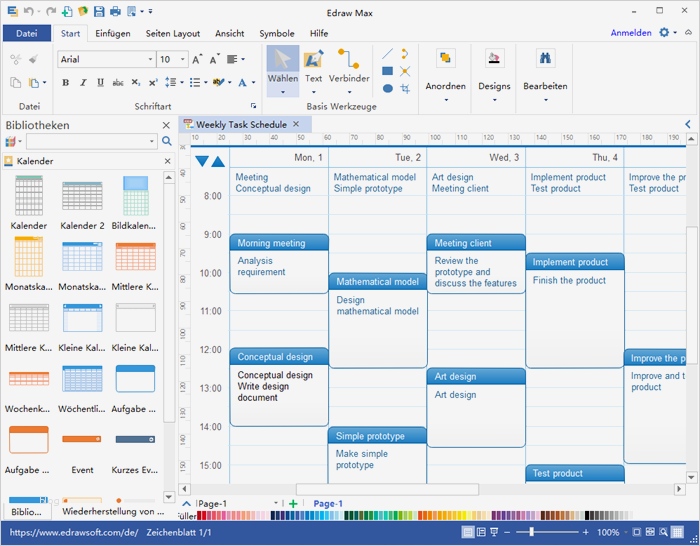Select the Verbinder connector tool

coord(349,70)
